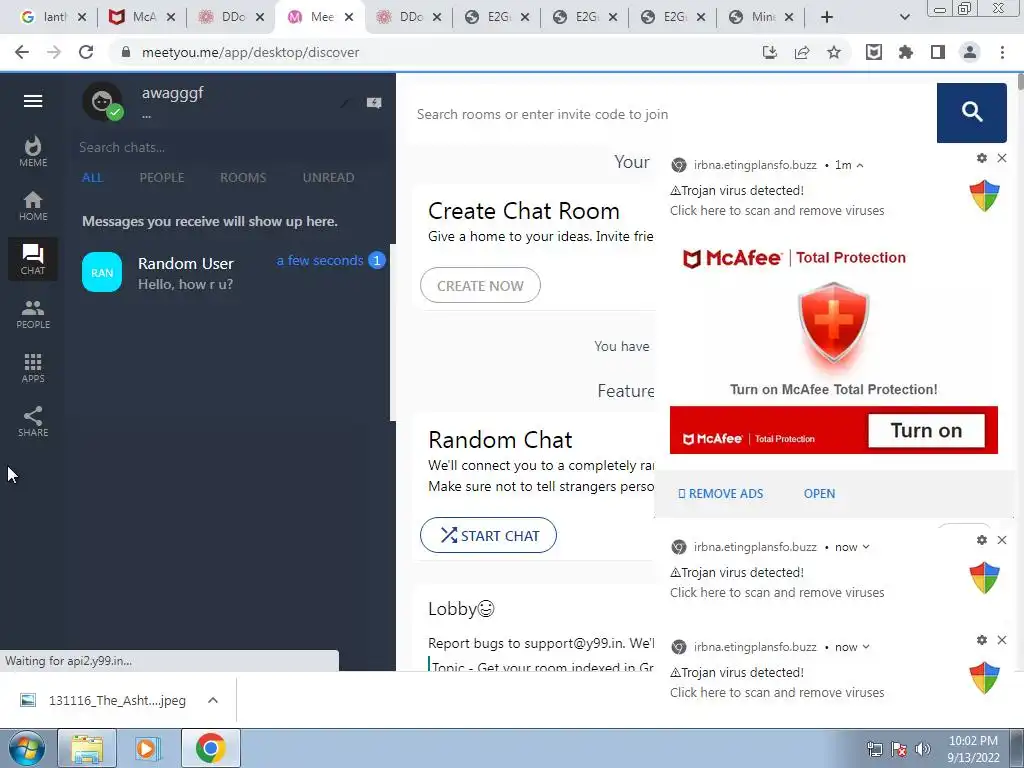Viewport: 1024px width, 768px height.
Task: Click the START CHAT button
Action: pos(488,536)
